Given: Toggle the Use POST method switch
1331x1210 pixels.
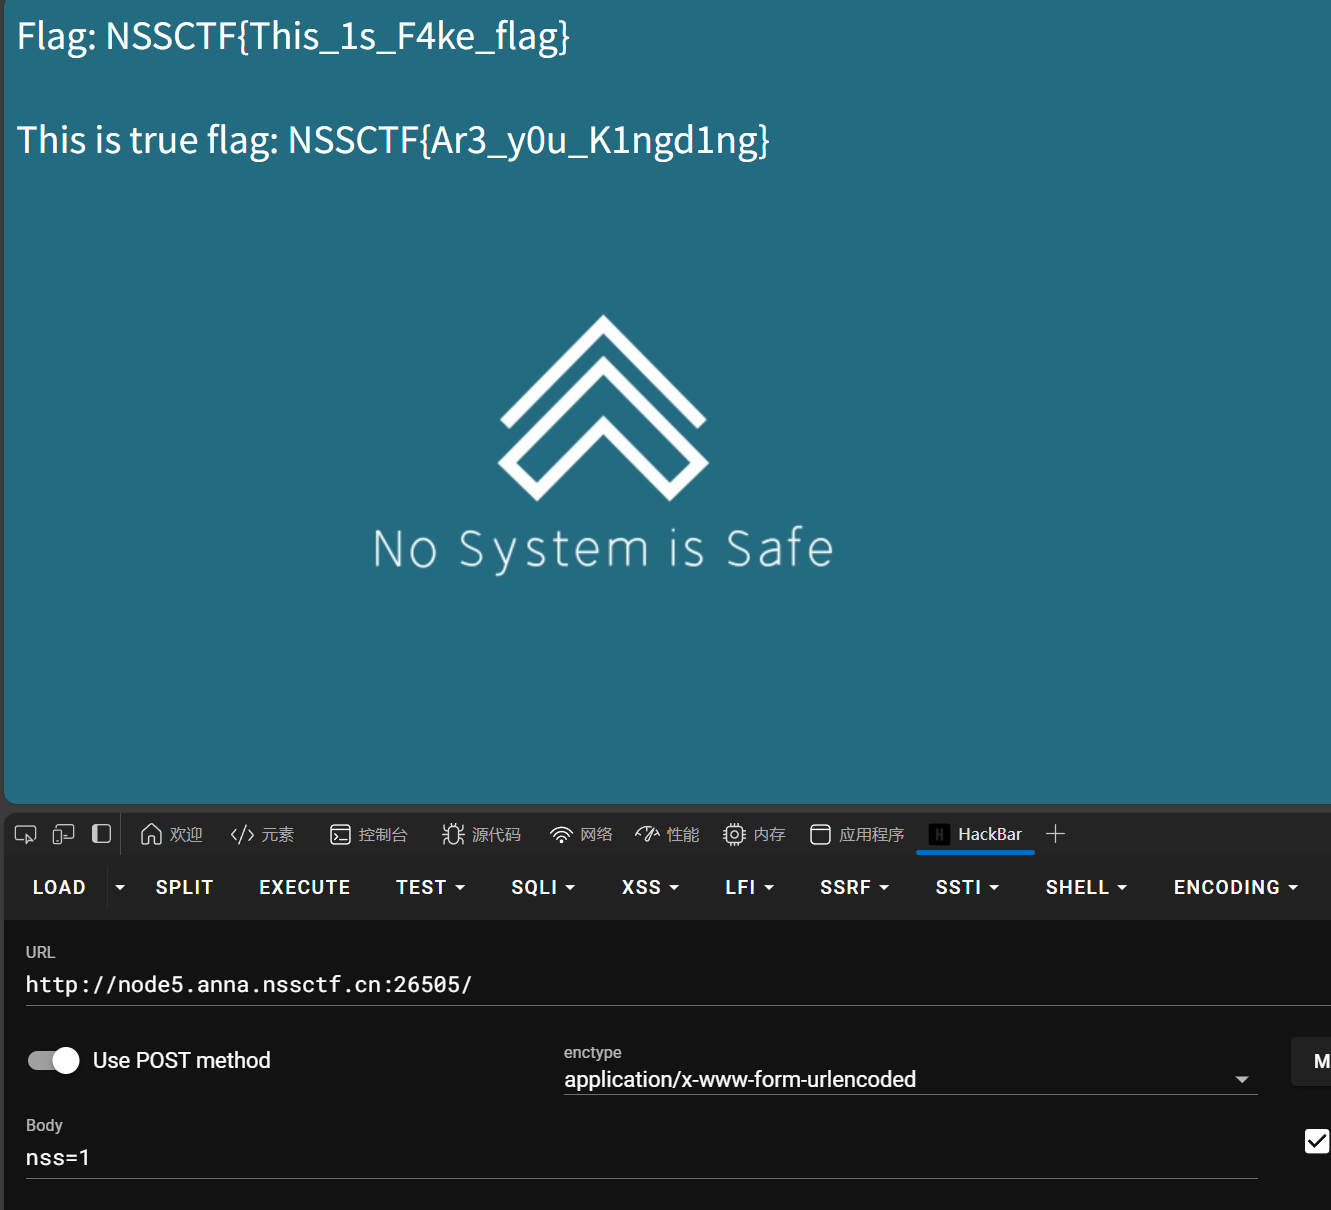Looking at the screenshot, I should pyautogui.click(x=54, y=1060).
